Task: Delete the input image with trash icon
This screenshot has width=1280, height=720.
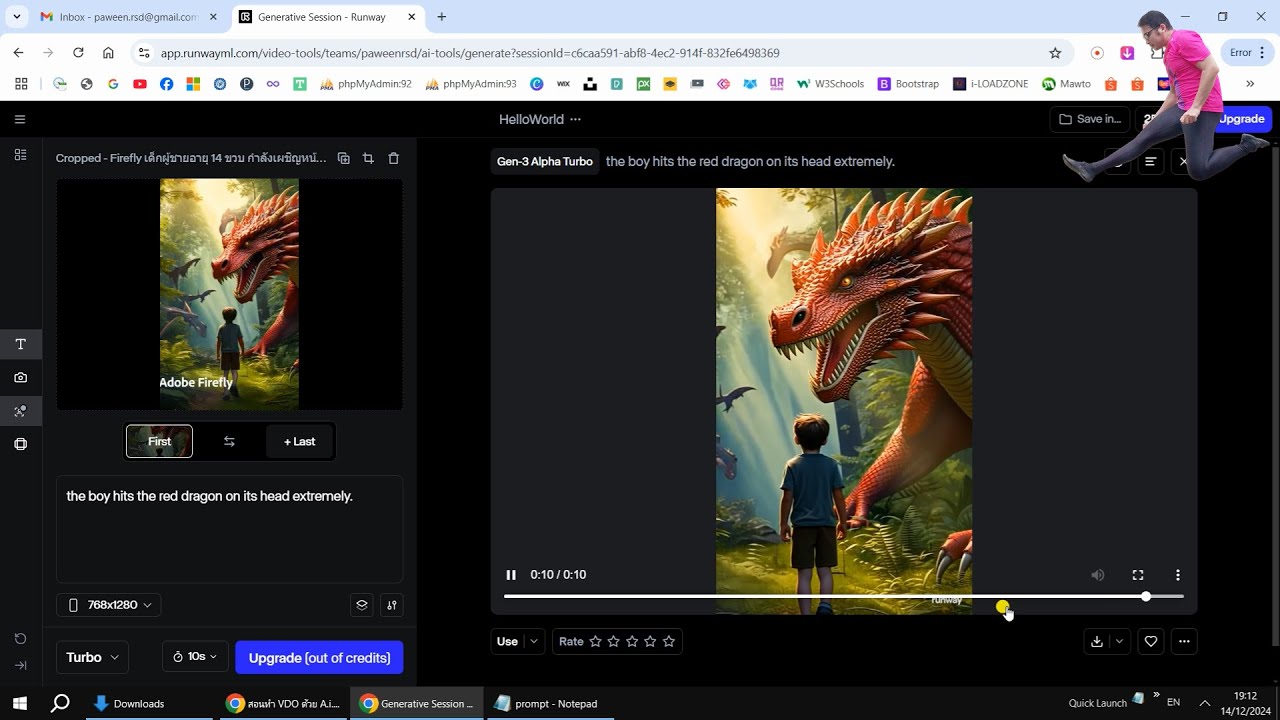Action: tap(393, 158)
